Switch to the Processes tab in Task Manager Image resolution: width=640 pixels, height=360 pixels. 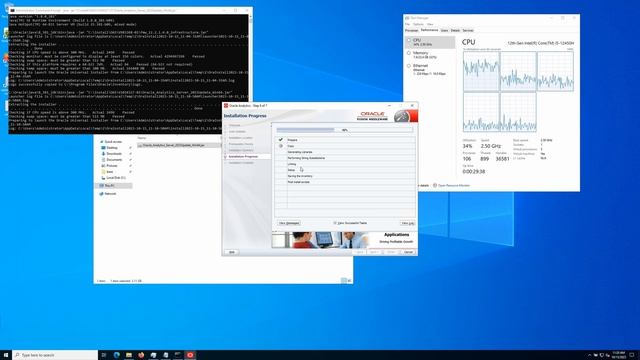coord(411,30)
